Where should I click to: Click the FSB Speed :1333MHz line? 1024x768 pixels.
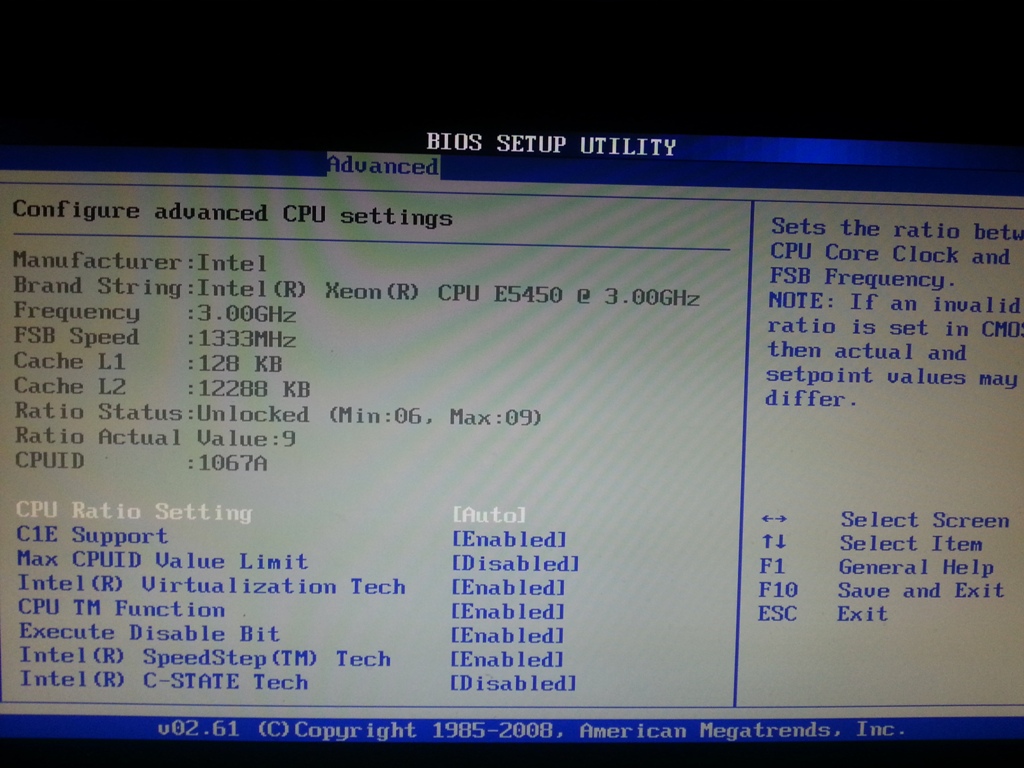[155, 338]
